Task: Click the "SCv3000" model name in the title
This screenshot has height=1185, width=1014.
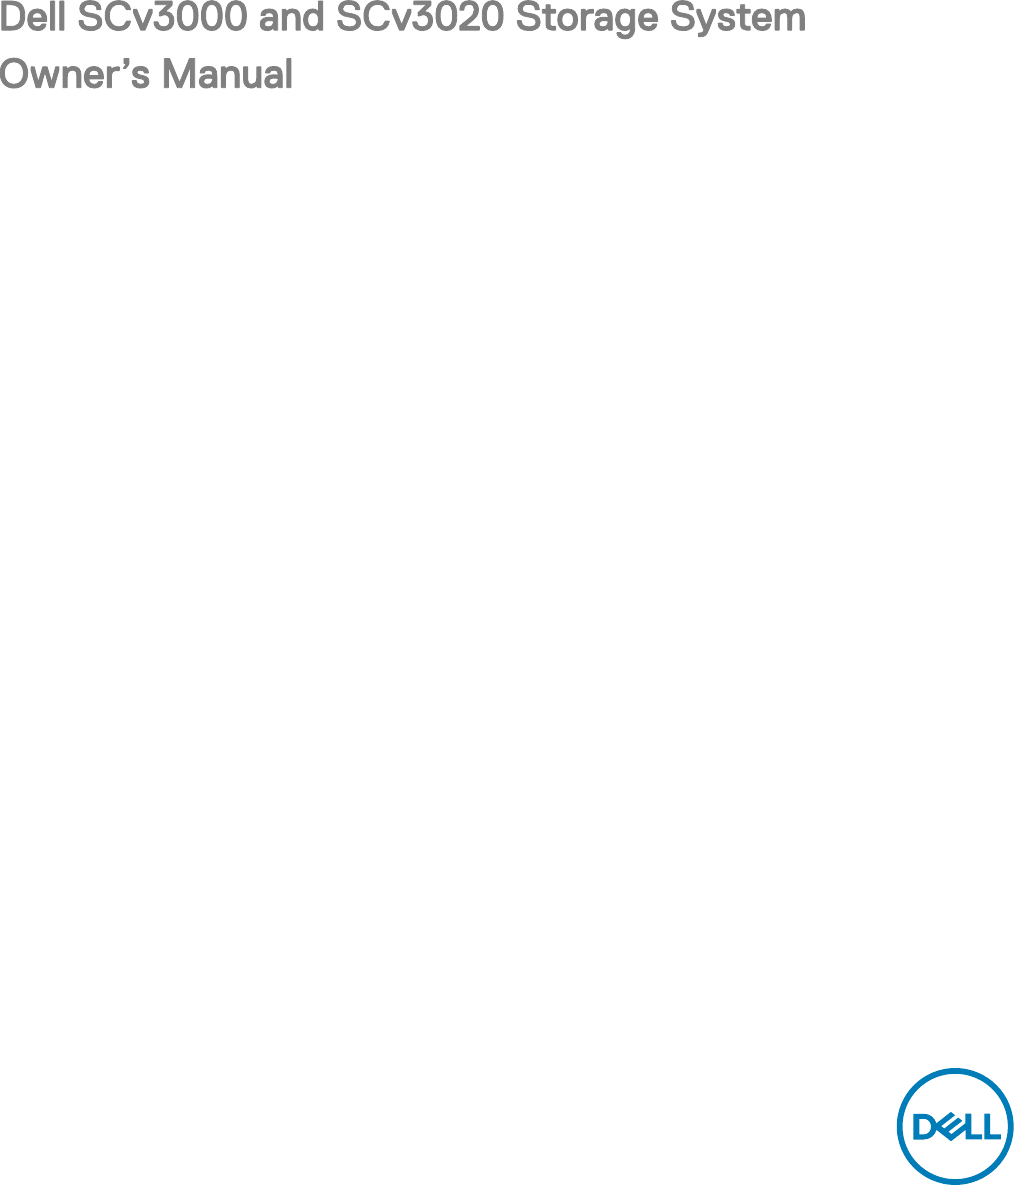Action: pos(162,17)
